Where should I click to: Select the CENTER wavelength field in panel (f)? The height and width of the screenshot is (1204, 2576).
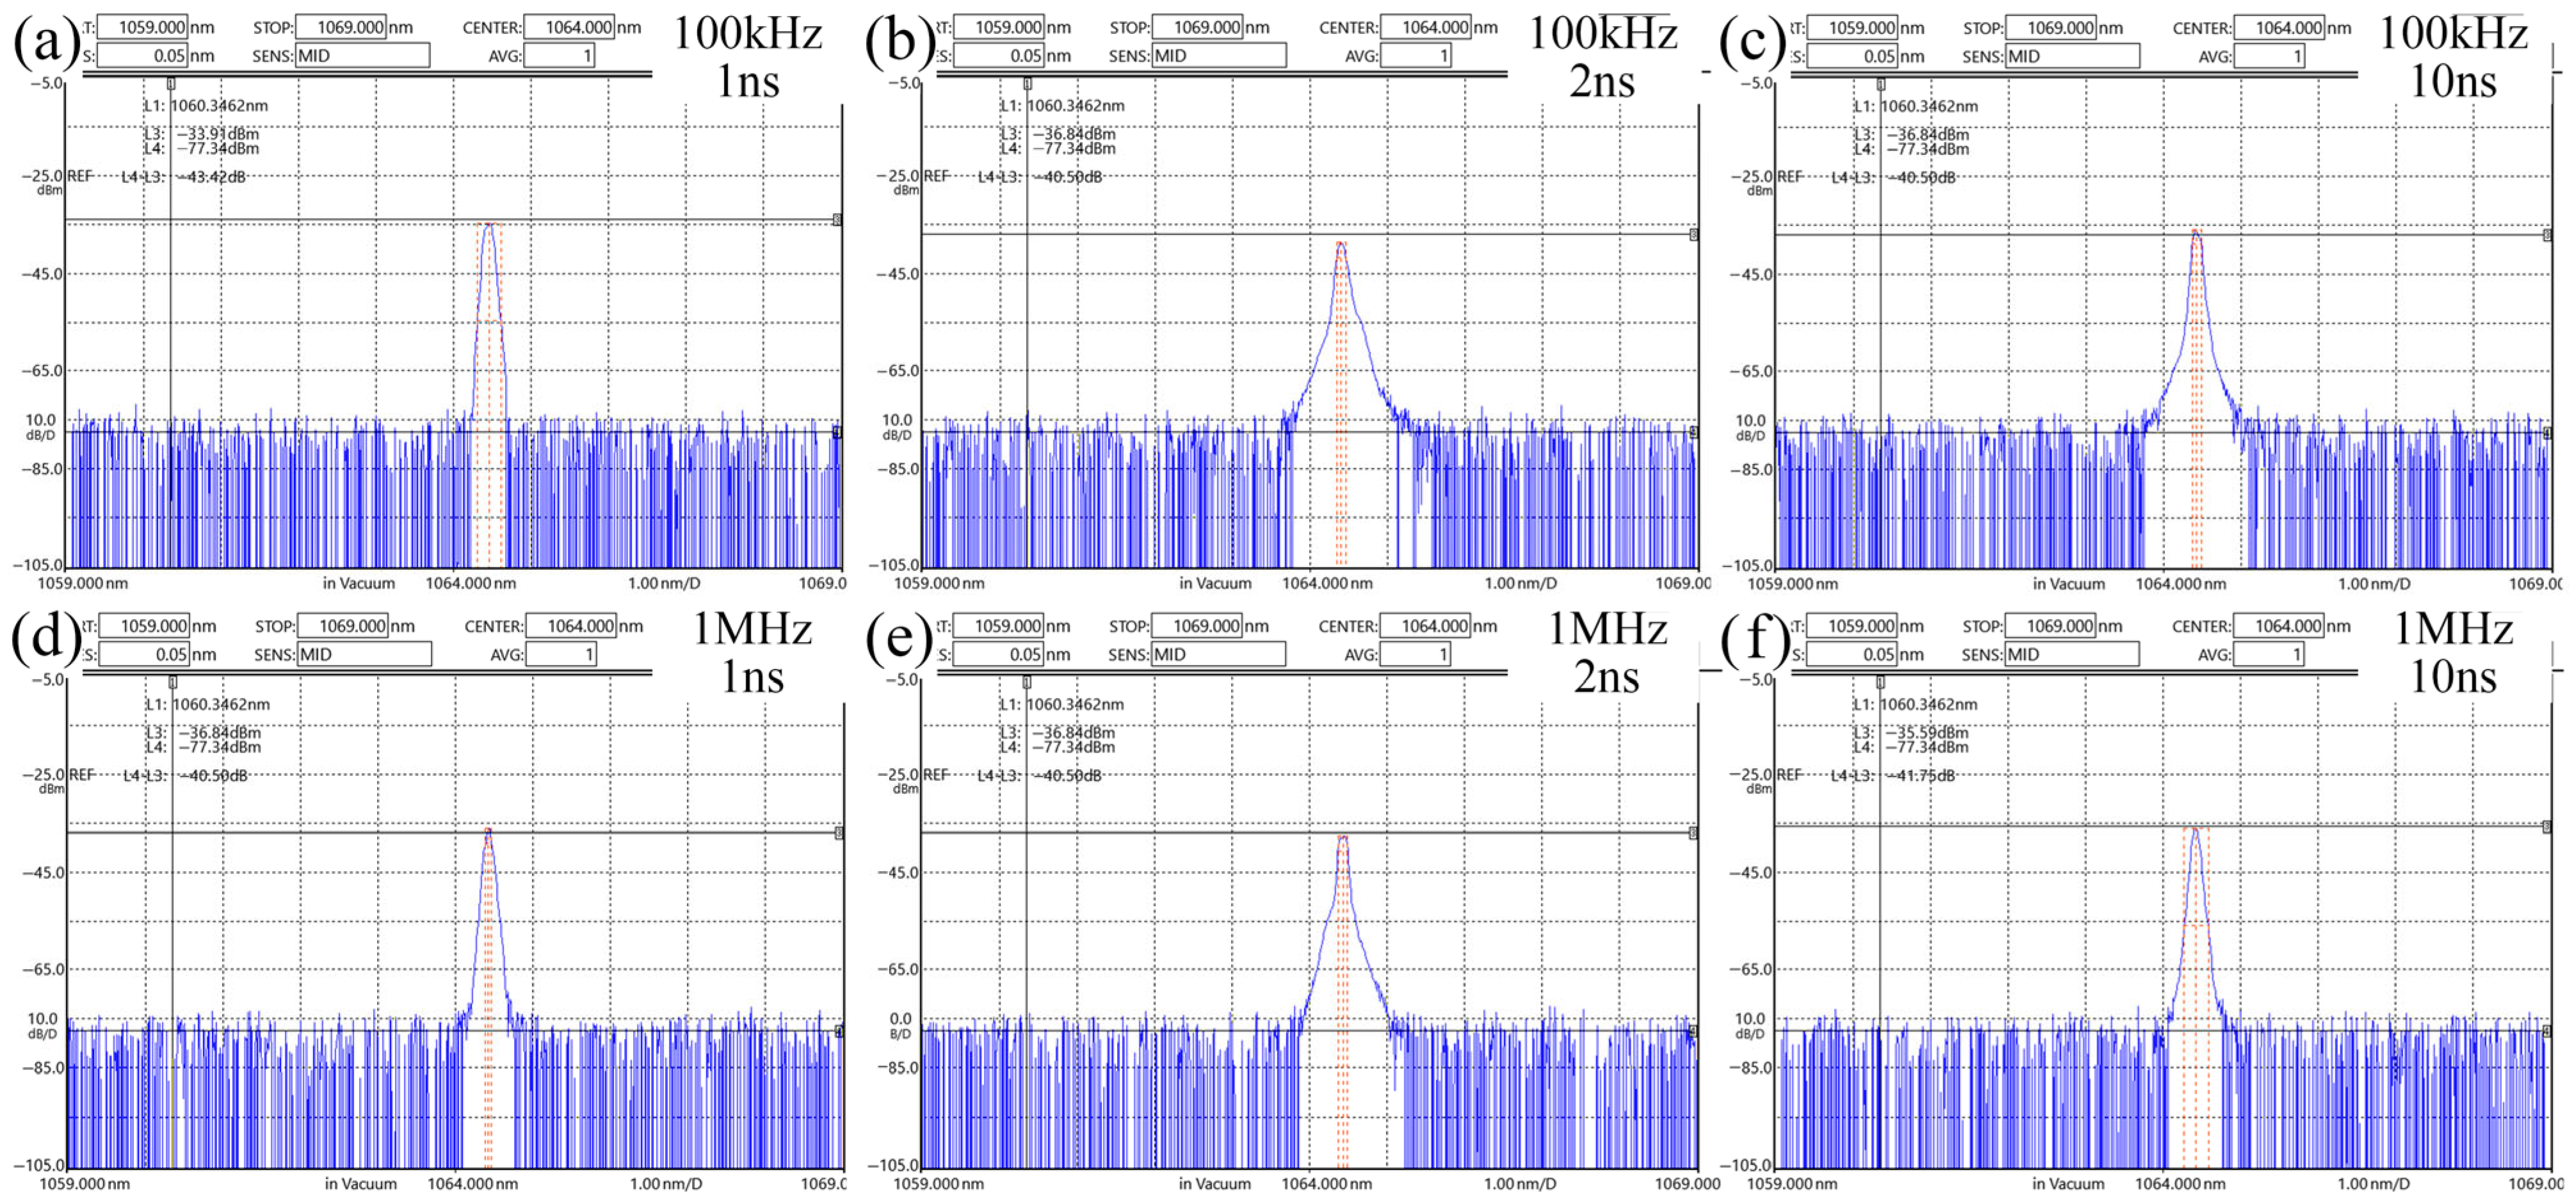[2279, 626]
